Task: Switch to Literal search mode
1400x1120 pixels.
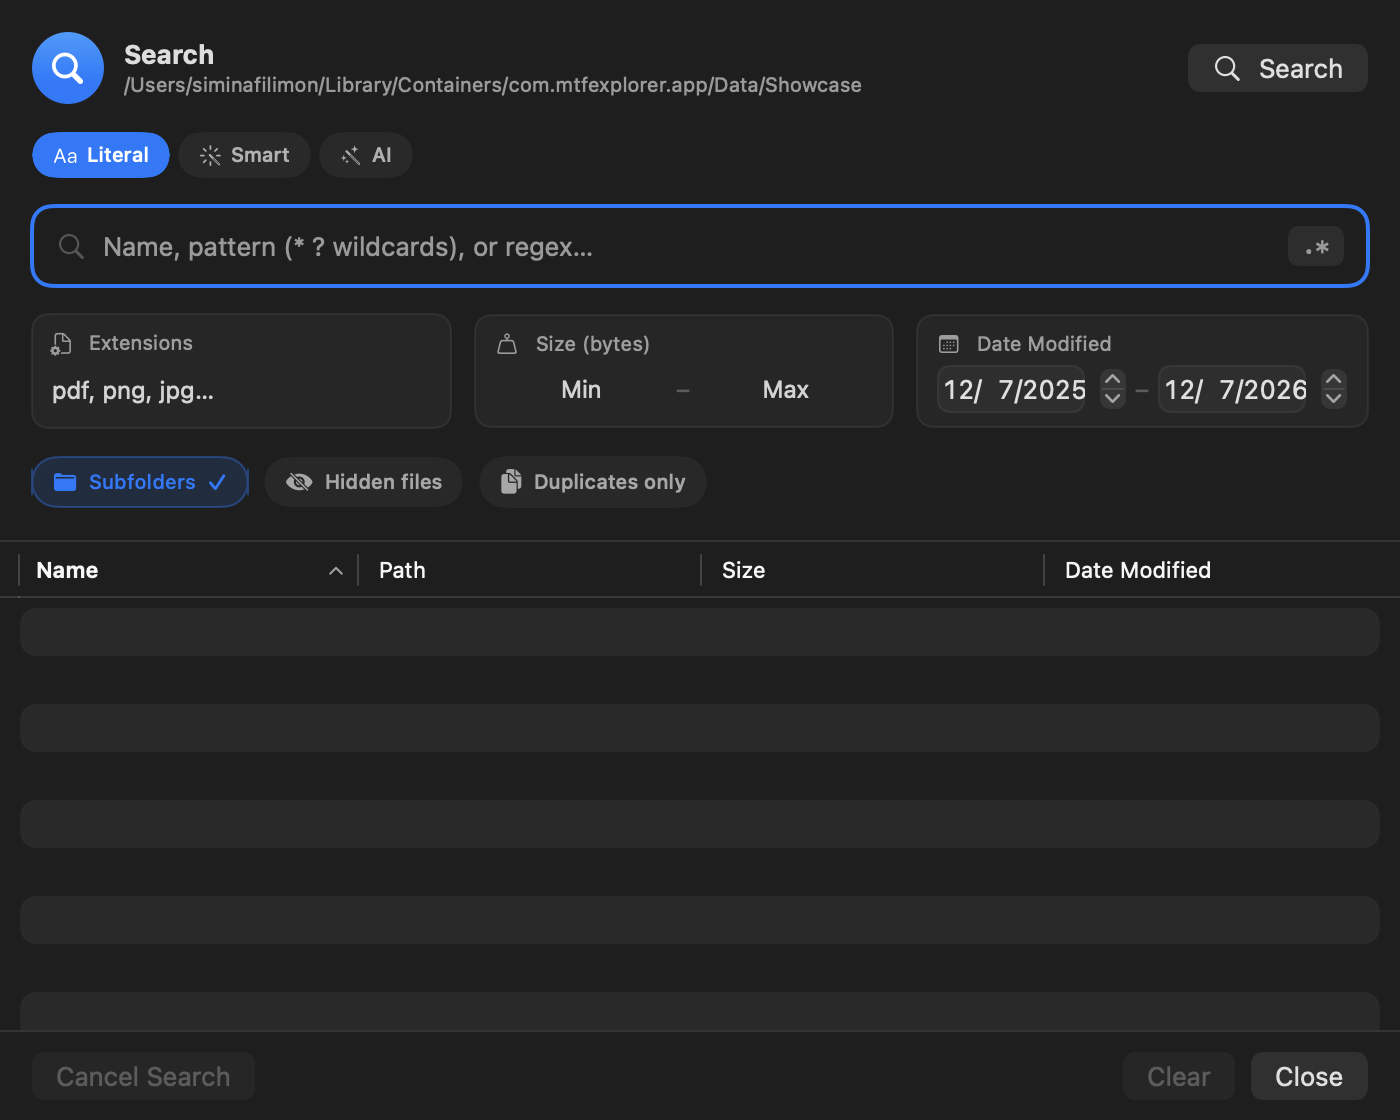Action: pyautogui.click(x=101, y=155)
